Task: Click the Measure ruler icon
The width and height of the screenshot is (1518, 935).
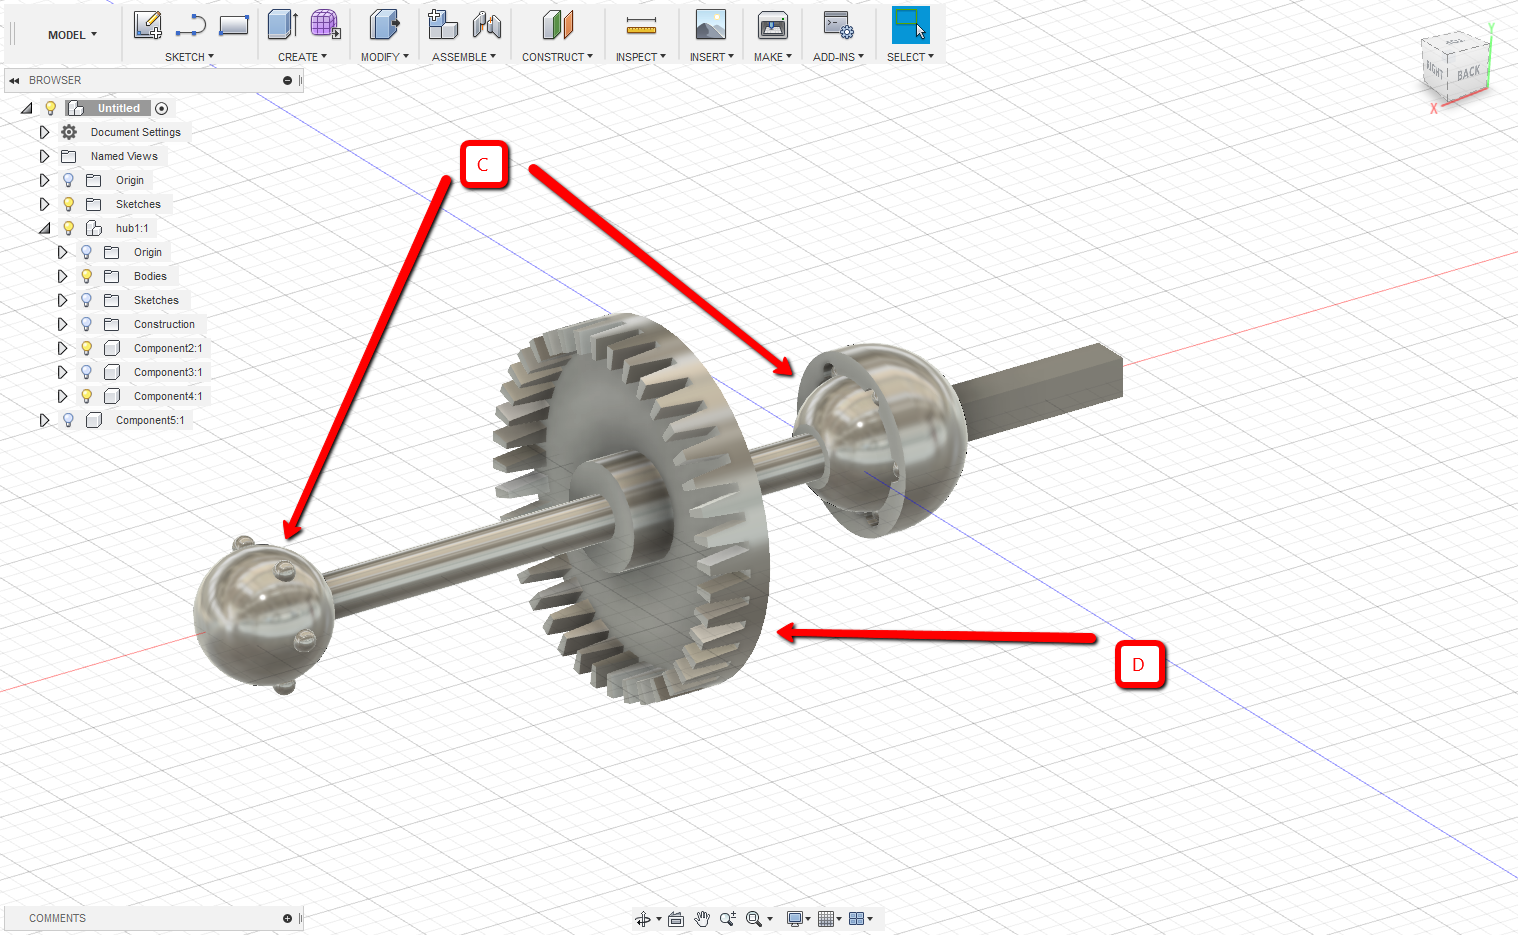Action: tap(641, 25)
